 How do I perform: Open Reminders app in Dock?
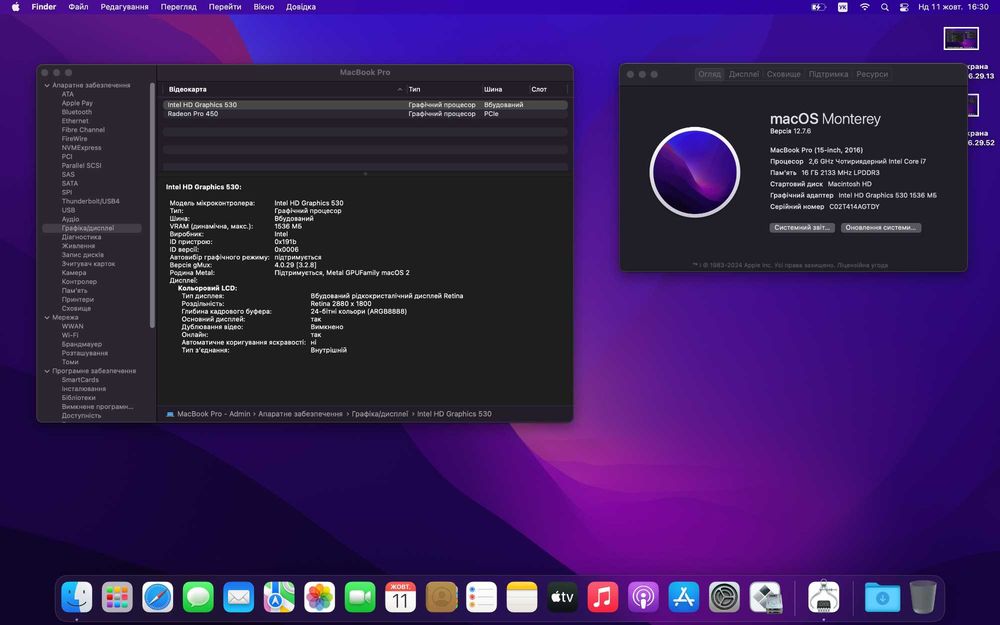pyautogui.click(x=482, y=598)
